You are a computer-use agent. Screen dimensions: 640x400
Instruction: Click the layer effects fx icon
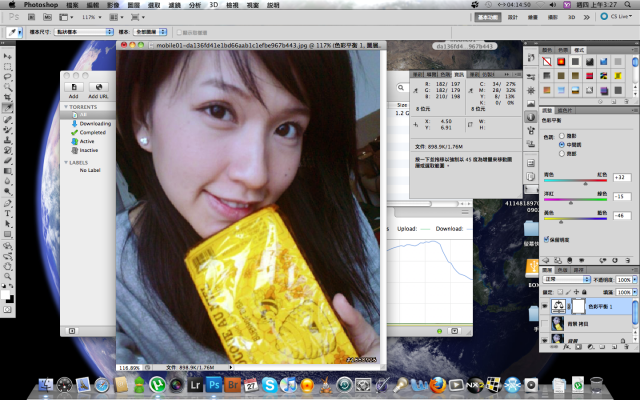tap(566, 347)
